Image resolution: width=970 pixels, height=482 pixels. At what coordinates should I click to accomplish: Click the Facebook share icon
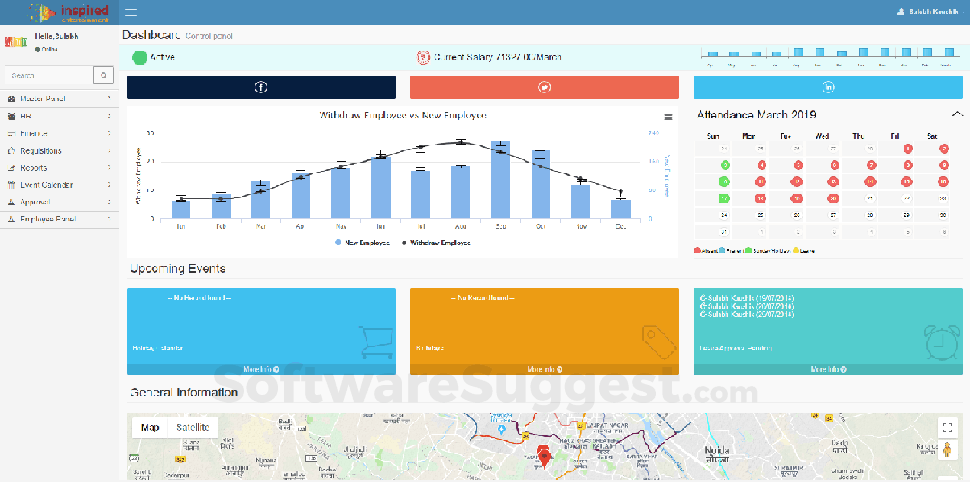tap(261, 88)
